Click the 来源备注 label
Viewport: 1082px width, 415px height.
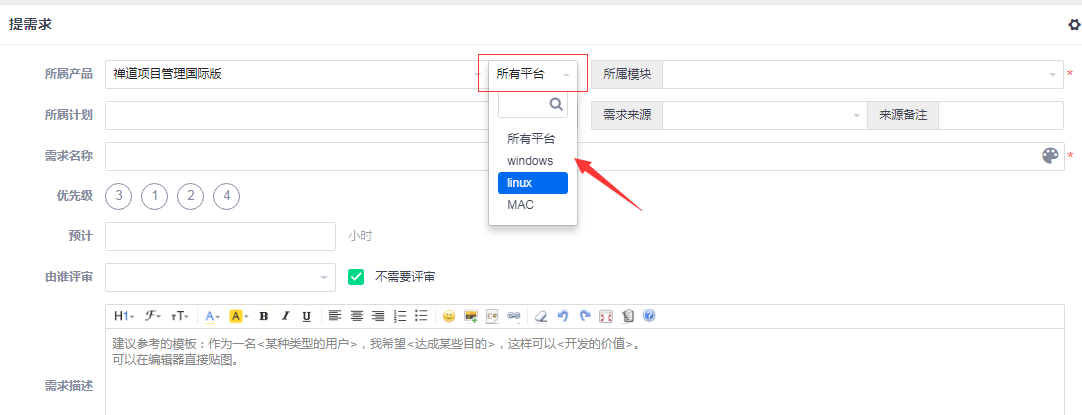click(903, 115)
